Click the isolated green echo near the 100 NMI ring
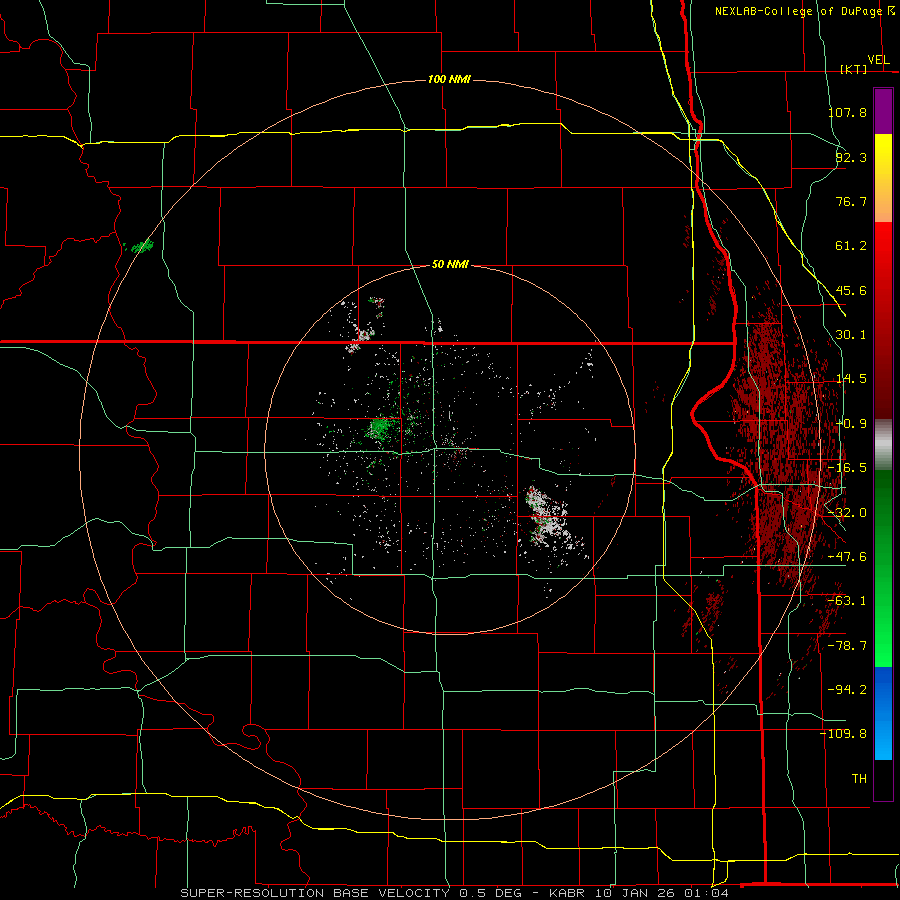The height and width of the screenshot is (900, 900). tap(142, 247)
